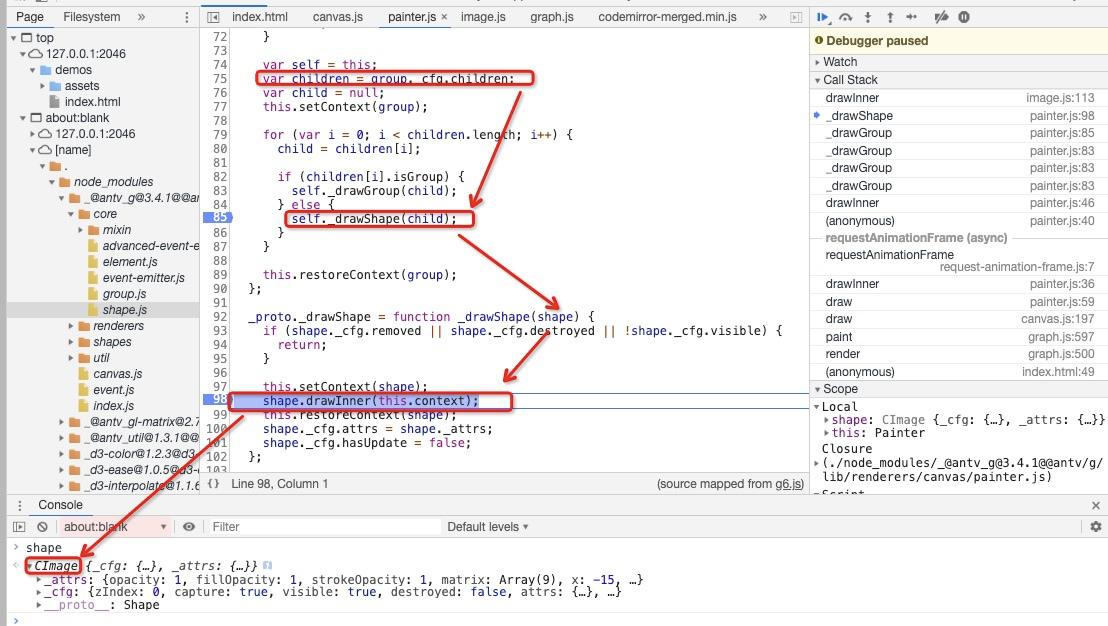
Task: Collapse the demos folder
Action: click(33, 70)
